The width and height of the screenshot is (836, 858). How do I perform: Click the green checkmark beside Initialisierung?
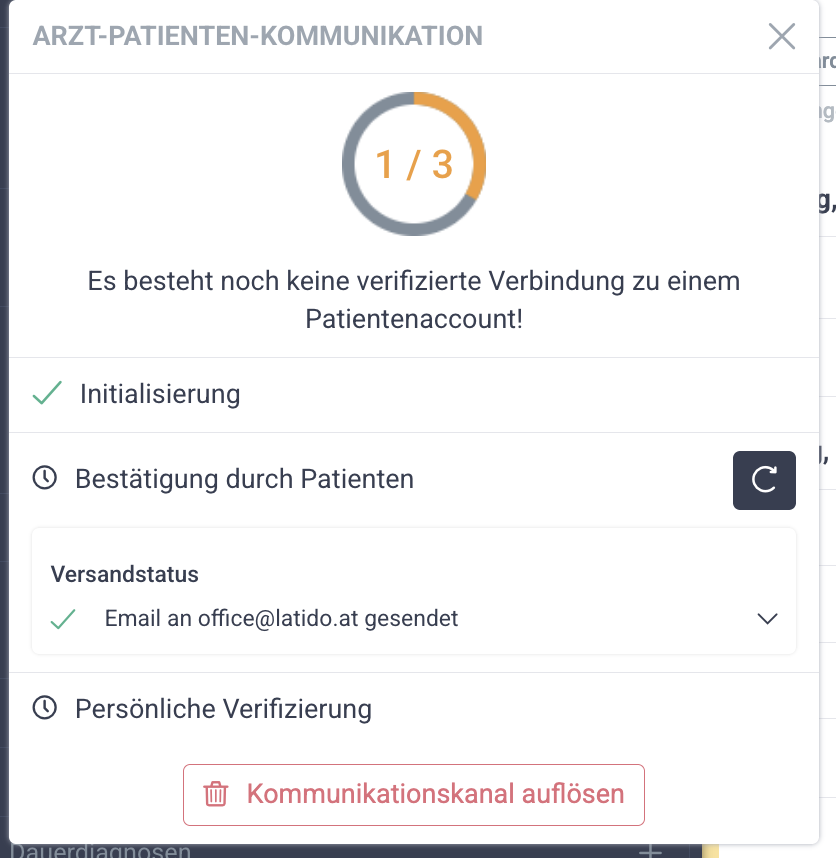[x=47, y=394]
